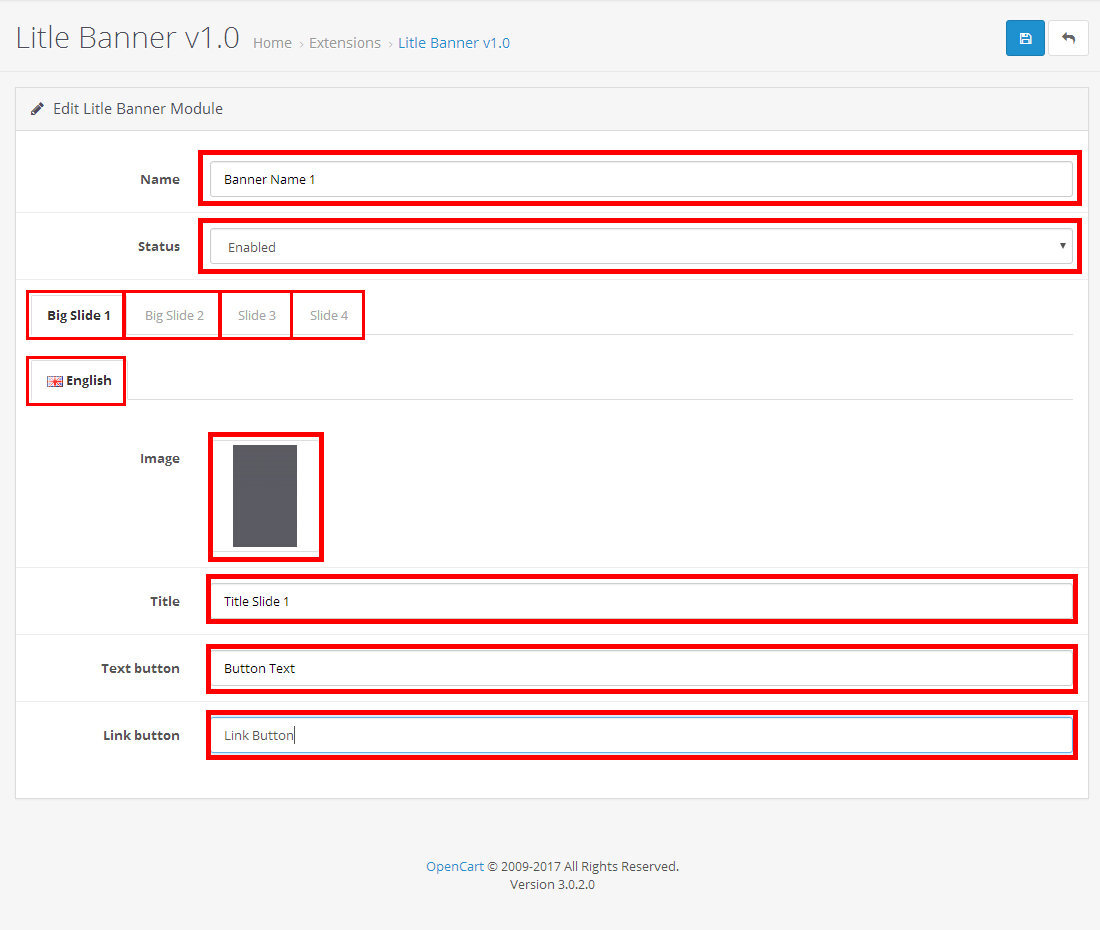Click the Litle Banner v1.0 breadcrumb
Viewport: 1100px width, 930px height.
(x=454, y=43)
